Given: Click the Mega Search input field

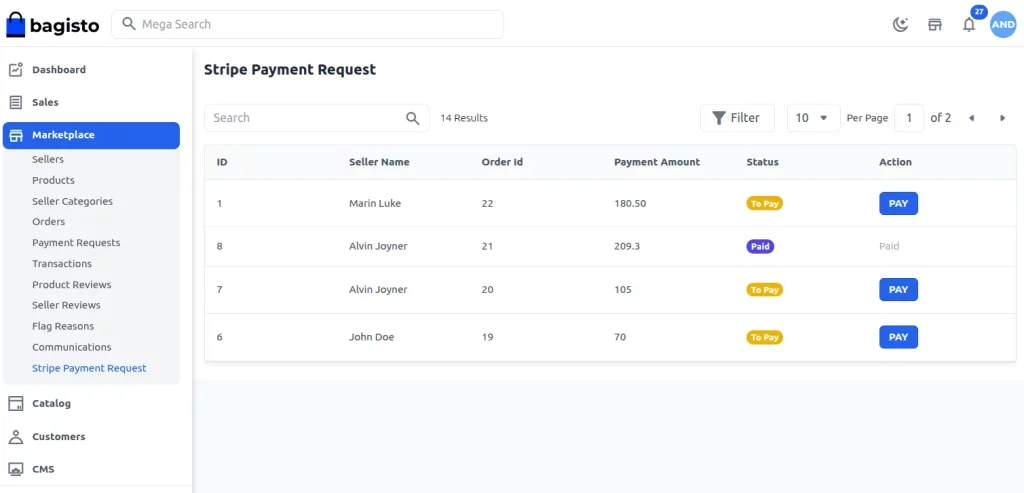Looking at the screenshot, I should click(307, 24).
